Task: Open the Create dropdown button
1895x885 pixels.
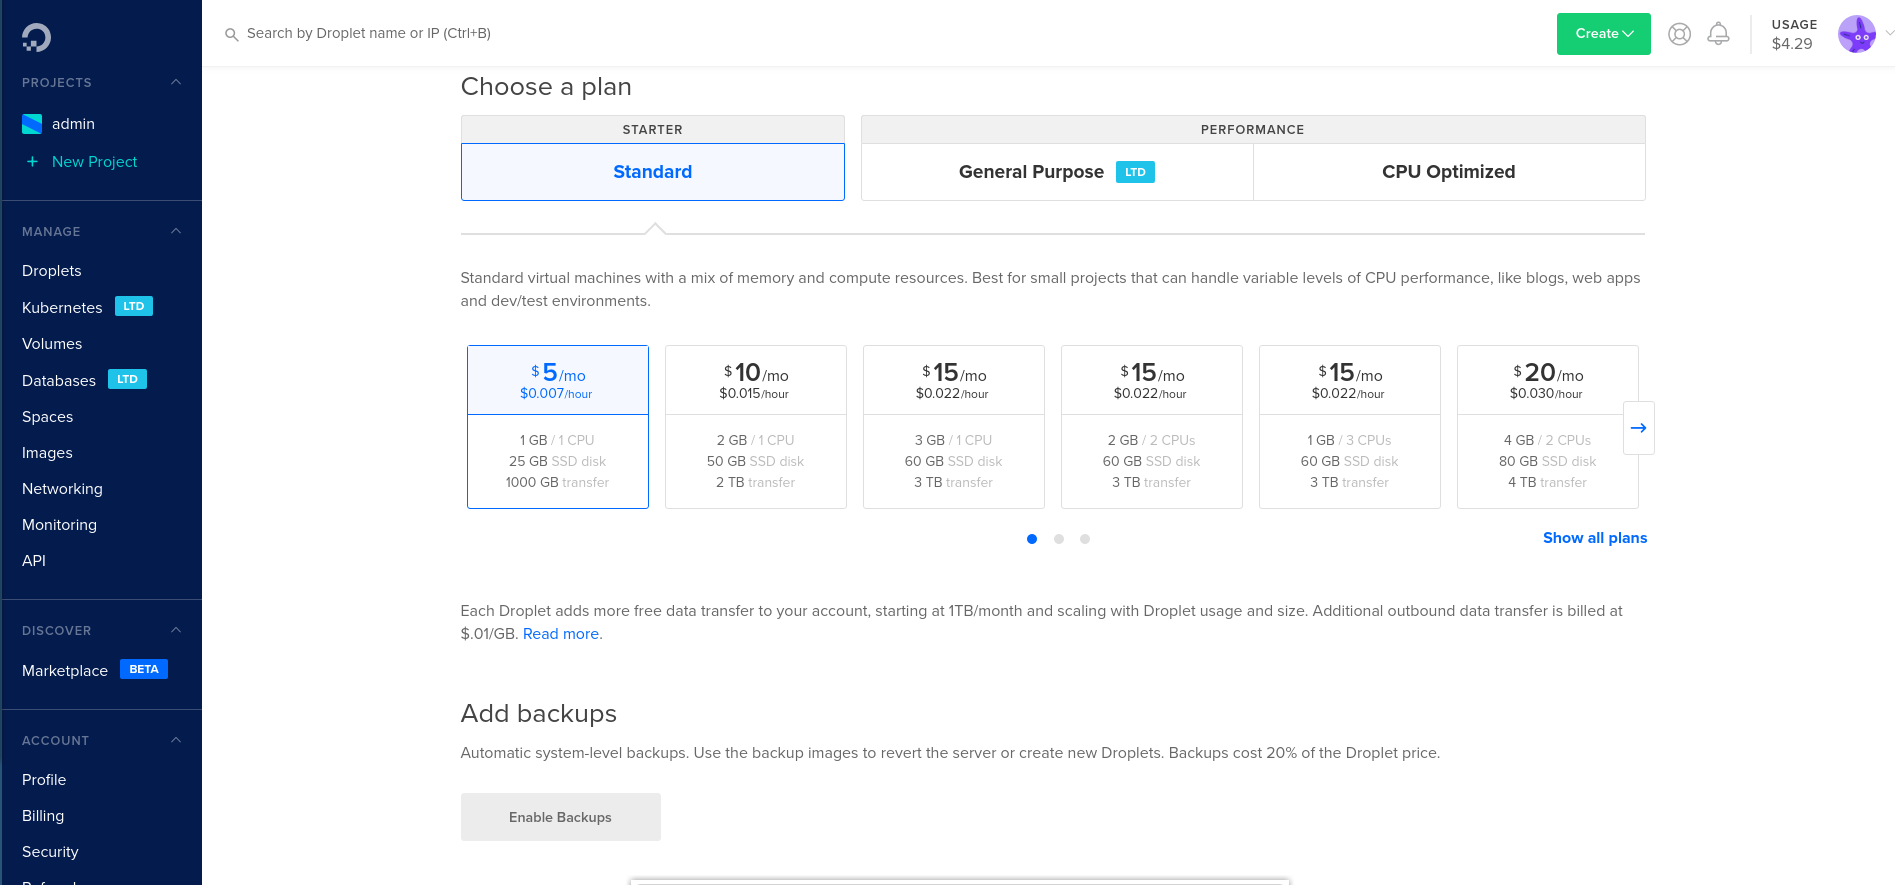Action: (x=1604, y=34)
